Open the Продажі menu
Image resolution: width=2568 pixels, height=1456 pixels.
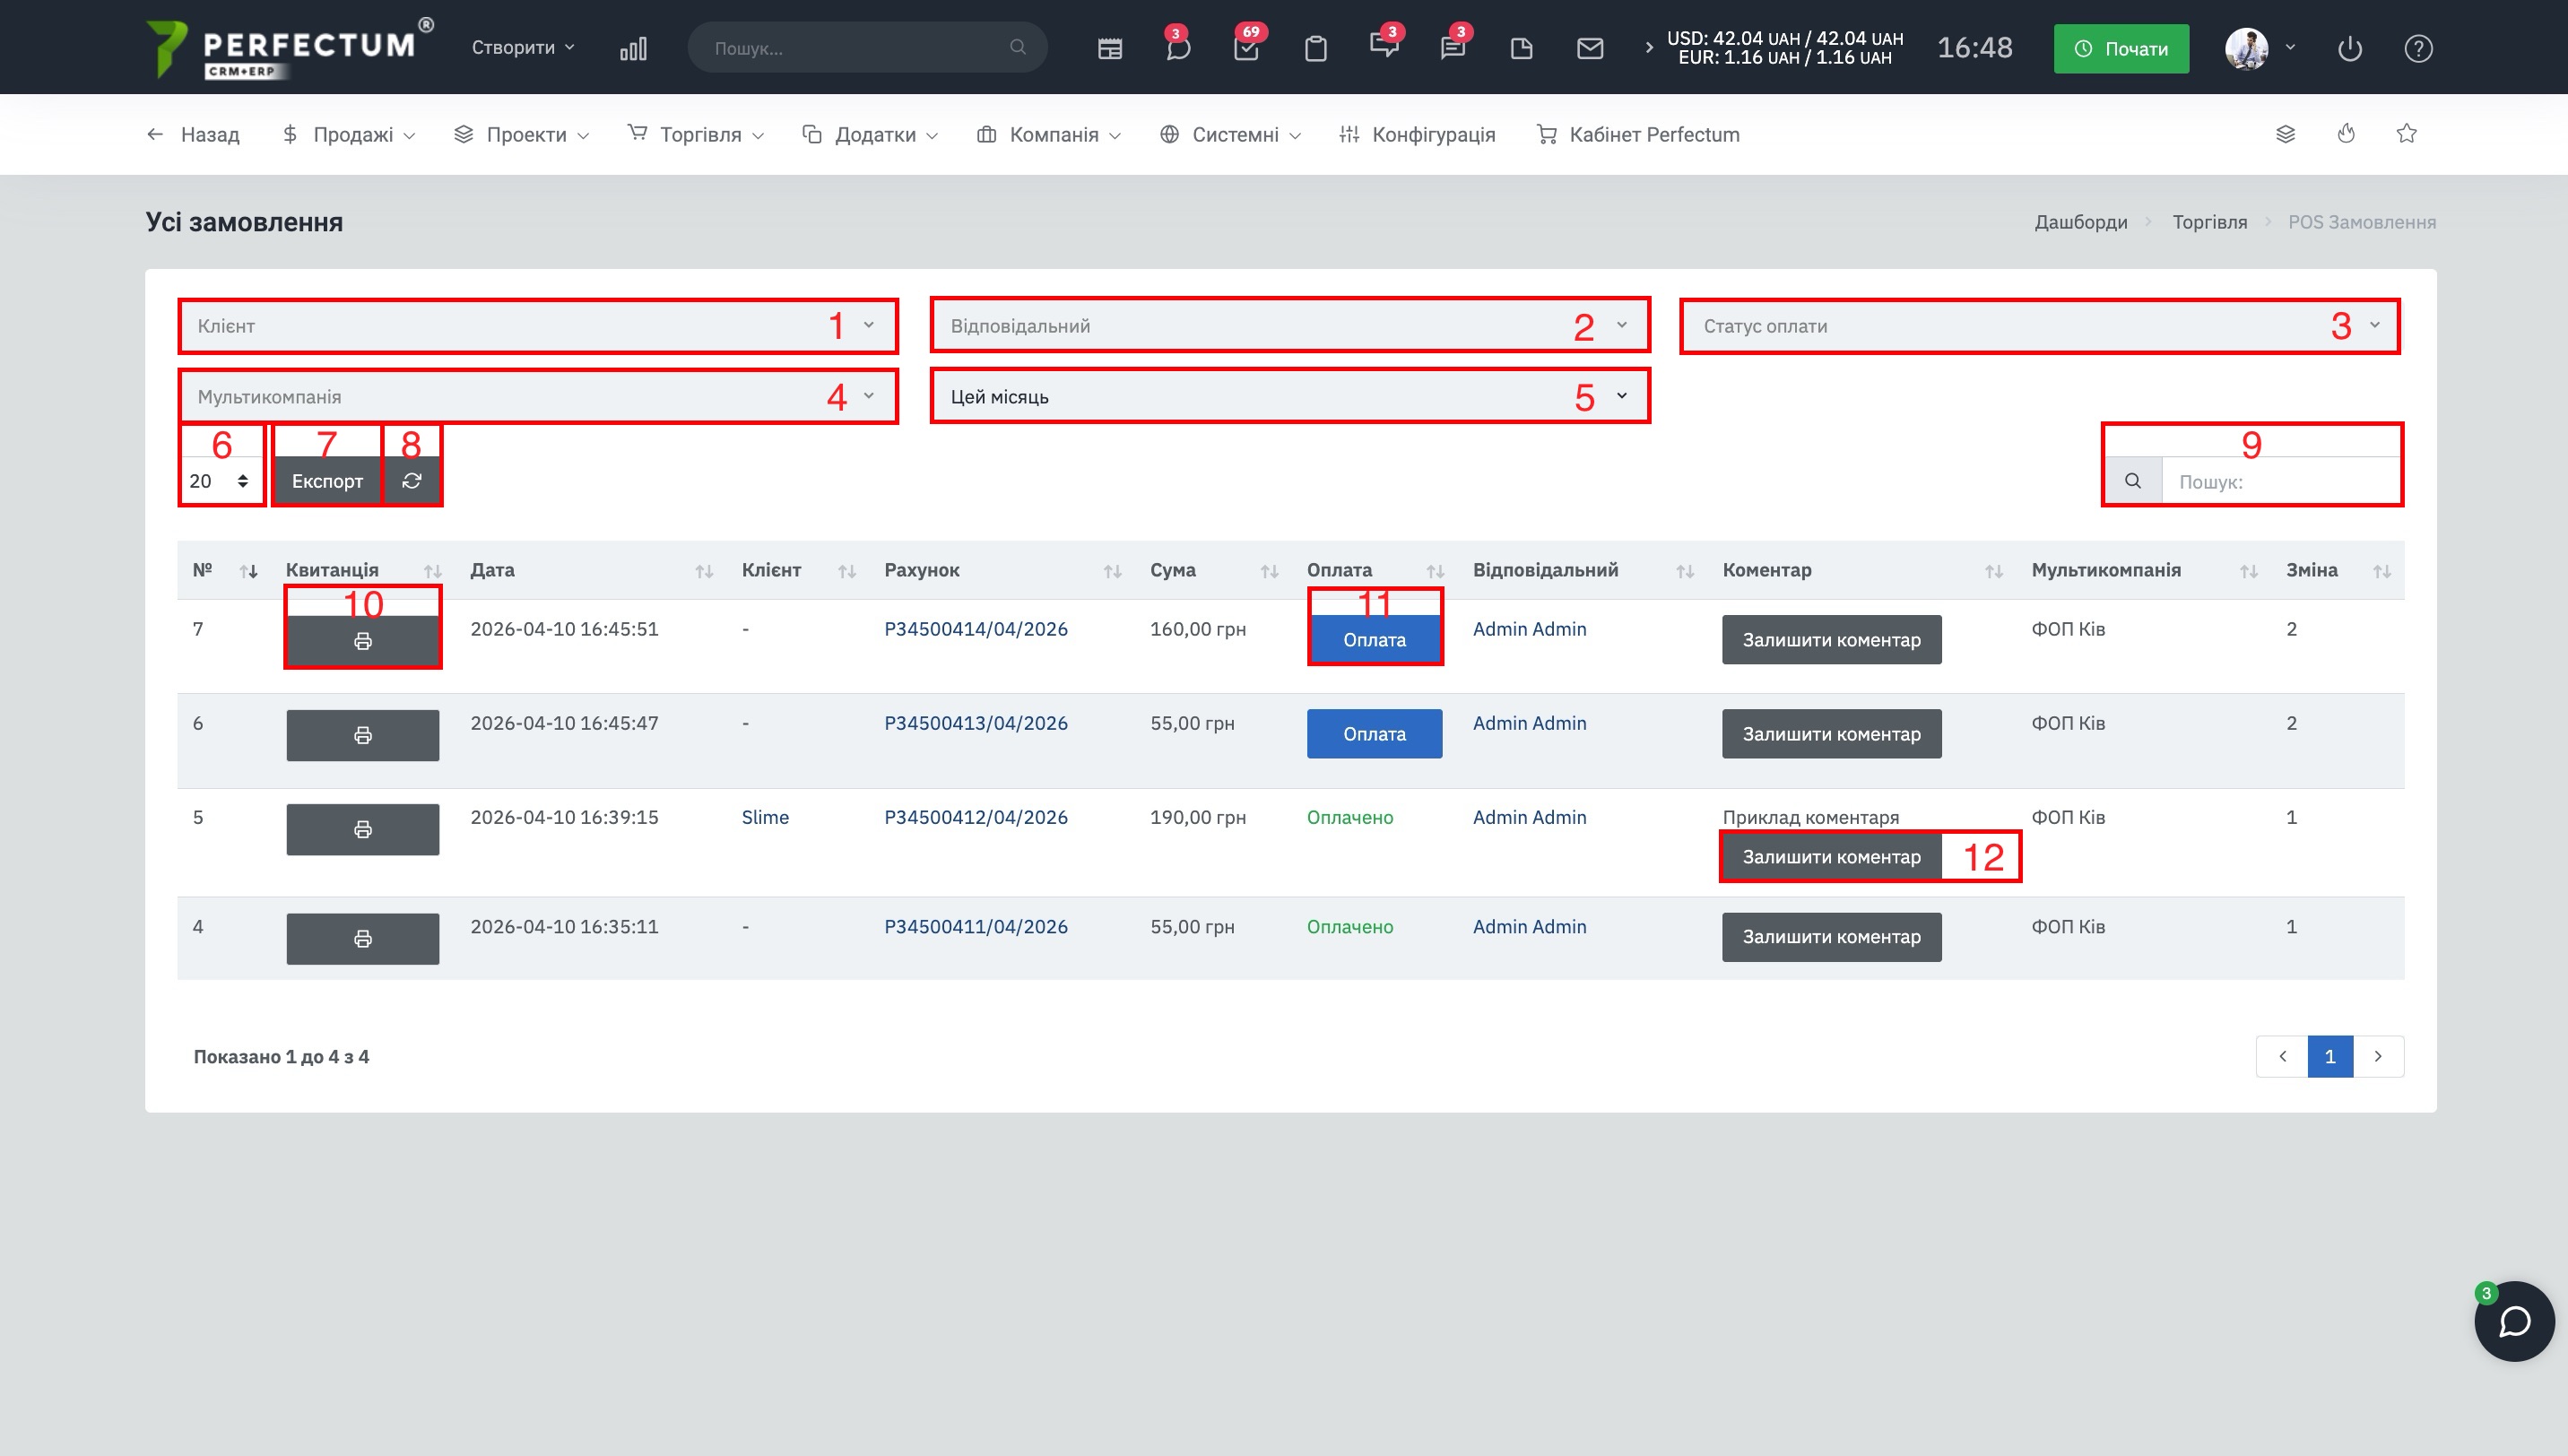pyautogui.click(x=351, y=134)
